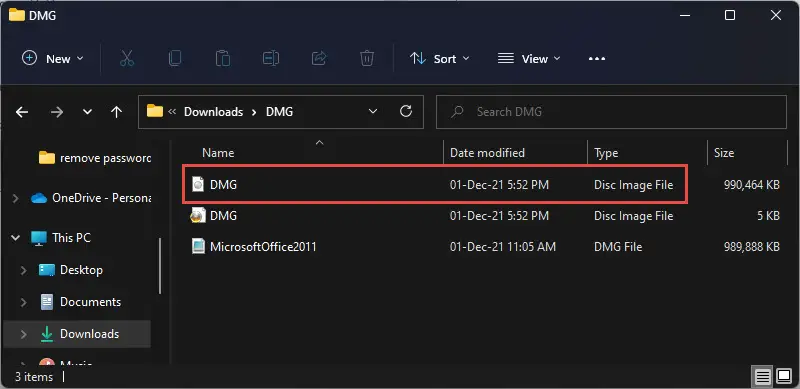
Task: Go up one folder level
Action: [116, 112]
